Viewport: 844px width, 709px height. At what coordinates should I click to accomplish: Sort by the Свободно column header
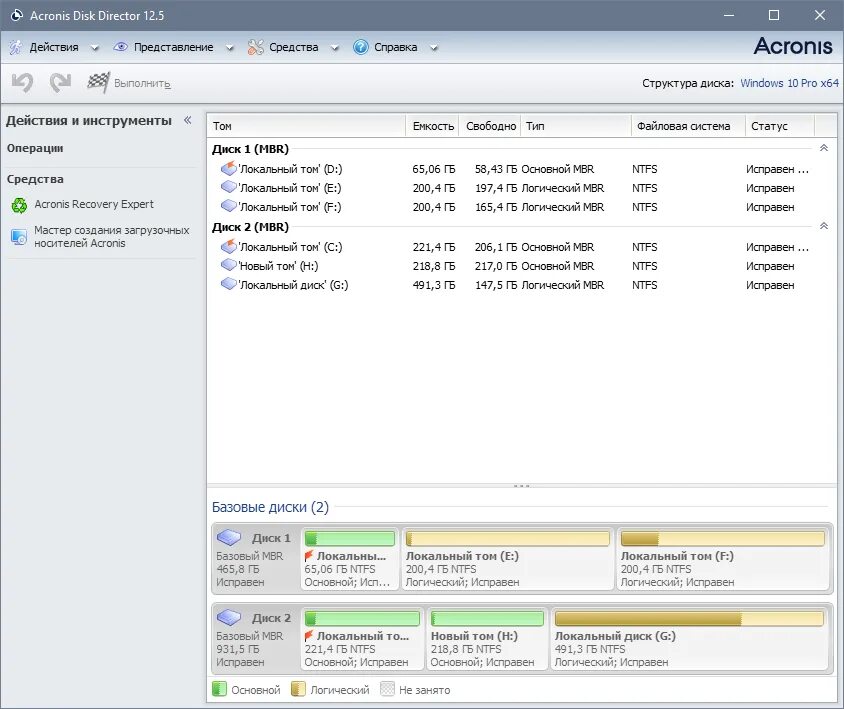[x=490, y=126]
